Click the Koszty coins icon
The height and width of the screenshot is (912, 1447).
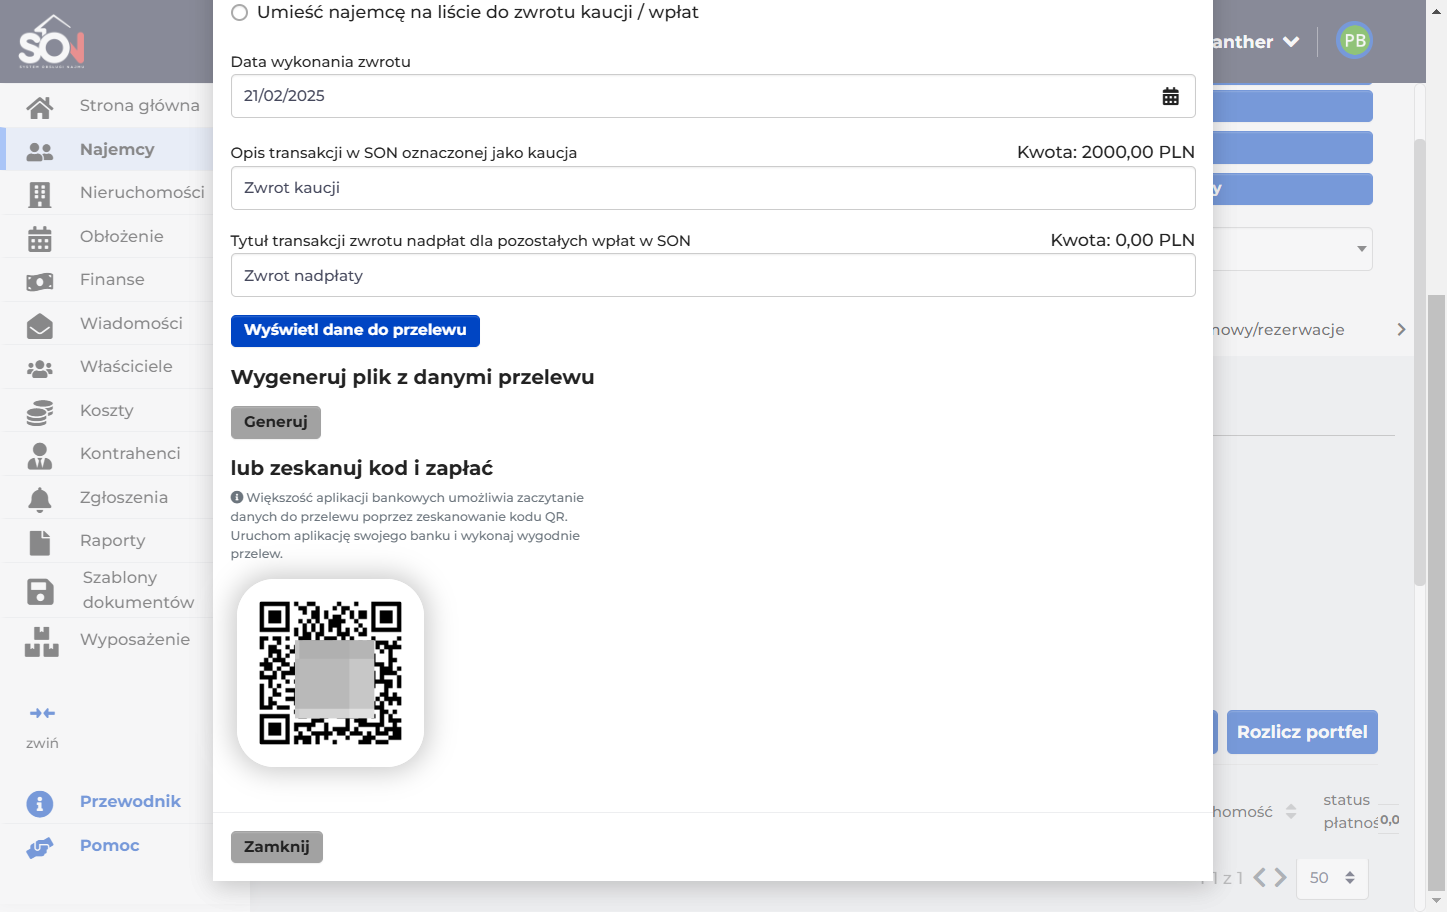[40, 411]
